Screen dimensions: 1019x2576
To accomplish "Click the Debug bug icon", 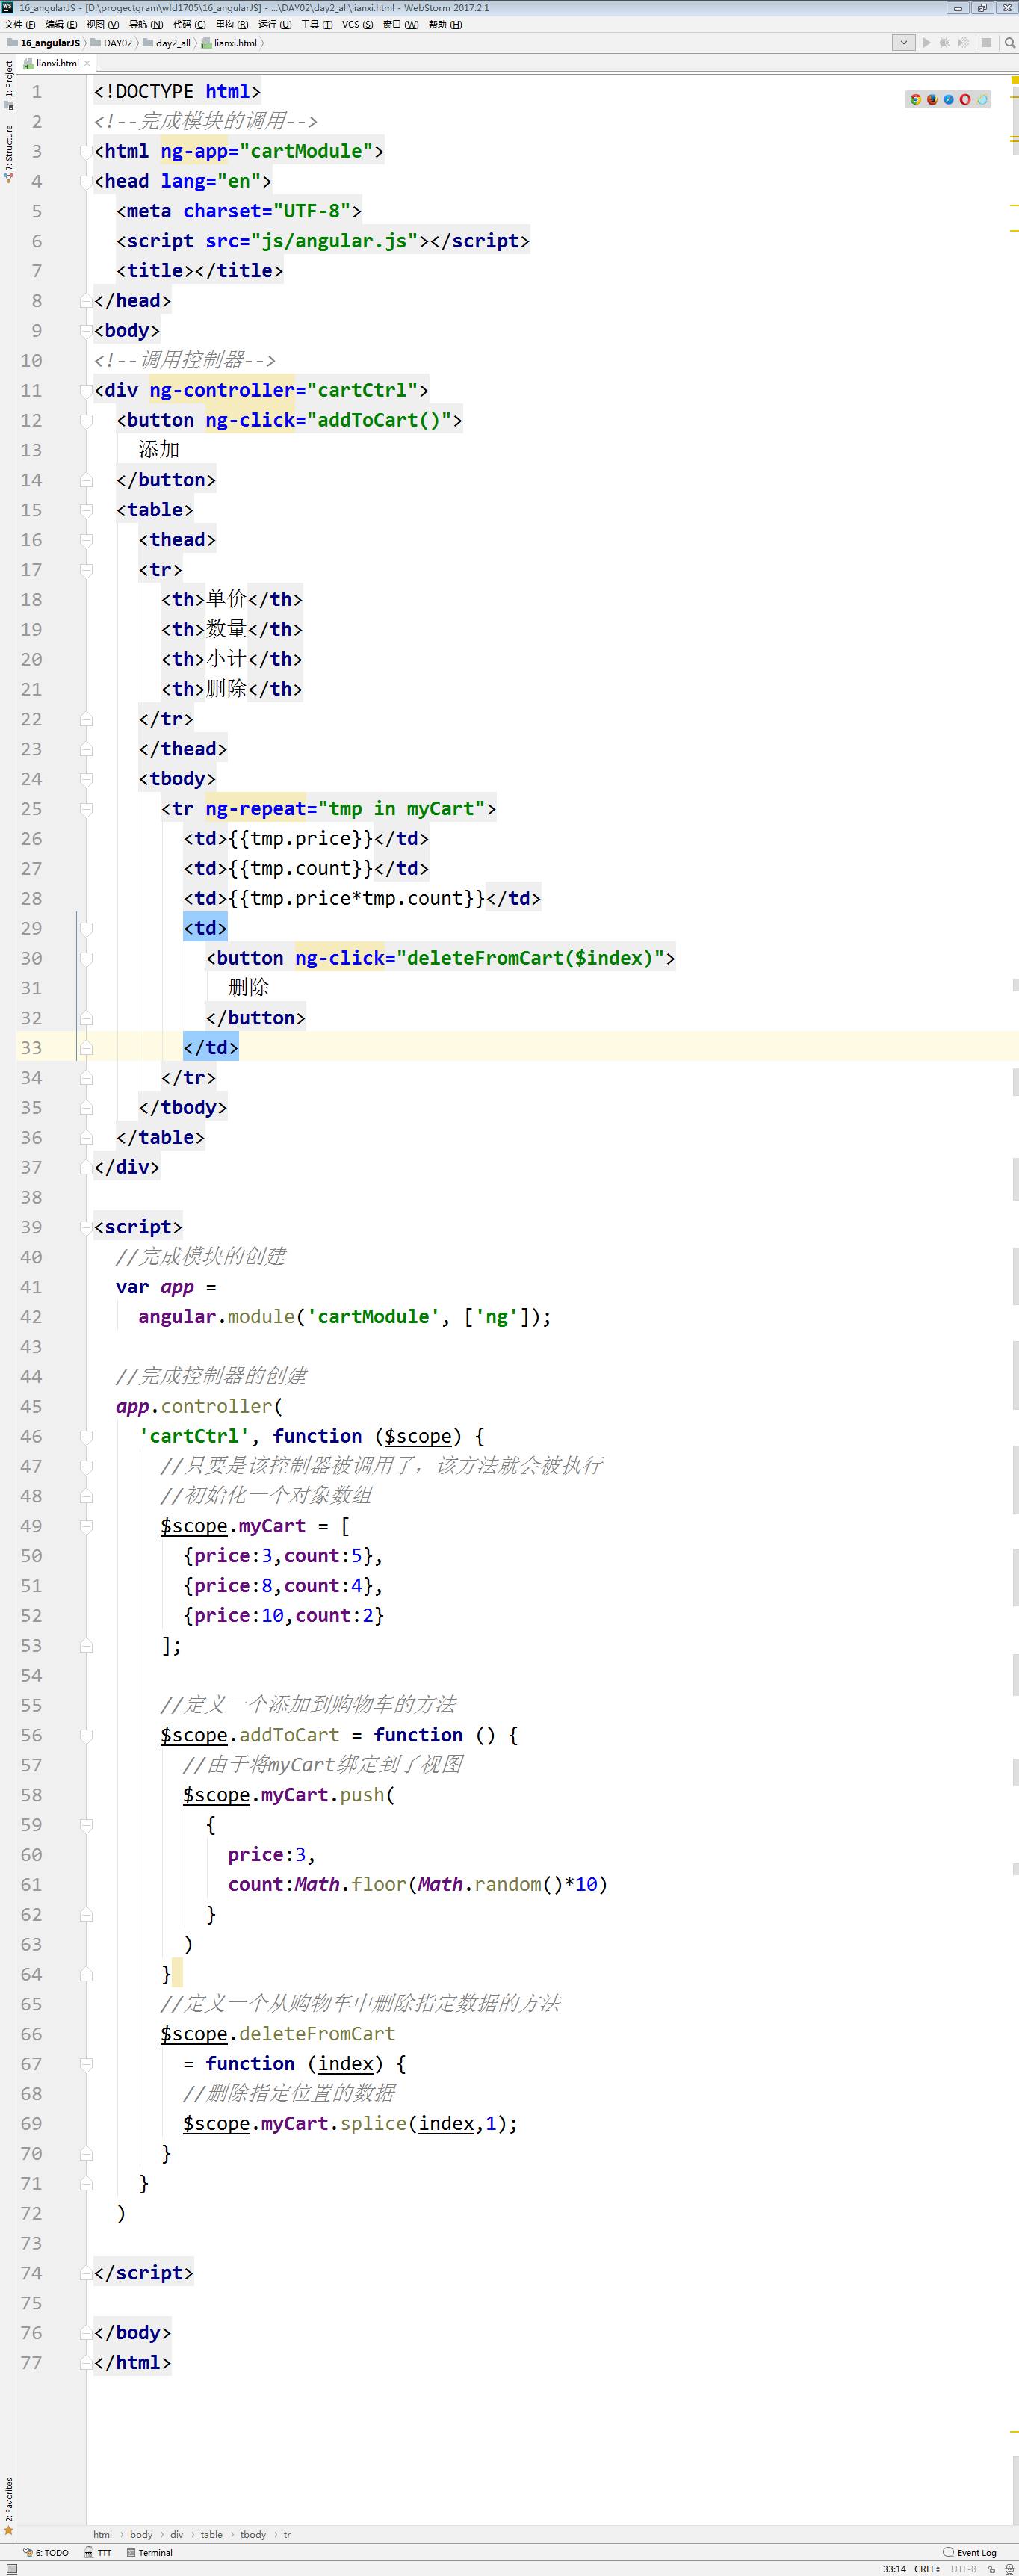I will click(944, 43).
